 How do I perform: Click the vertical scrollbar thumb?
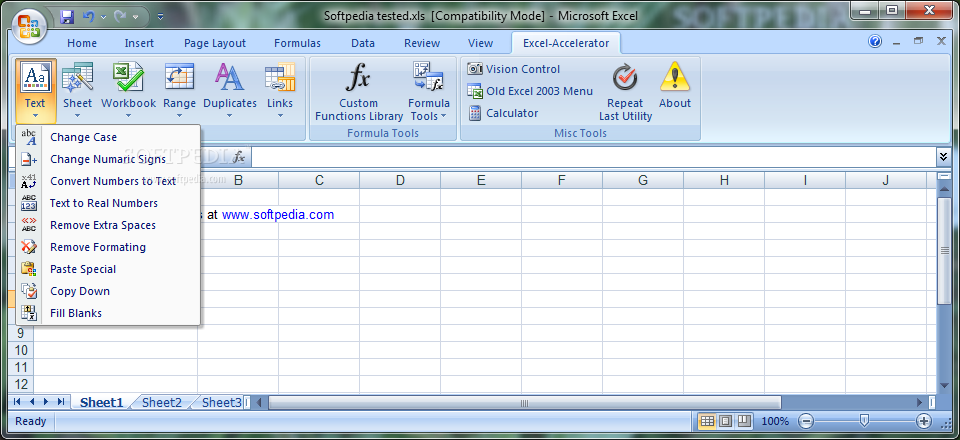pos(943,250)
